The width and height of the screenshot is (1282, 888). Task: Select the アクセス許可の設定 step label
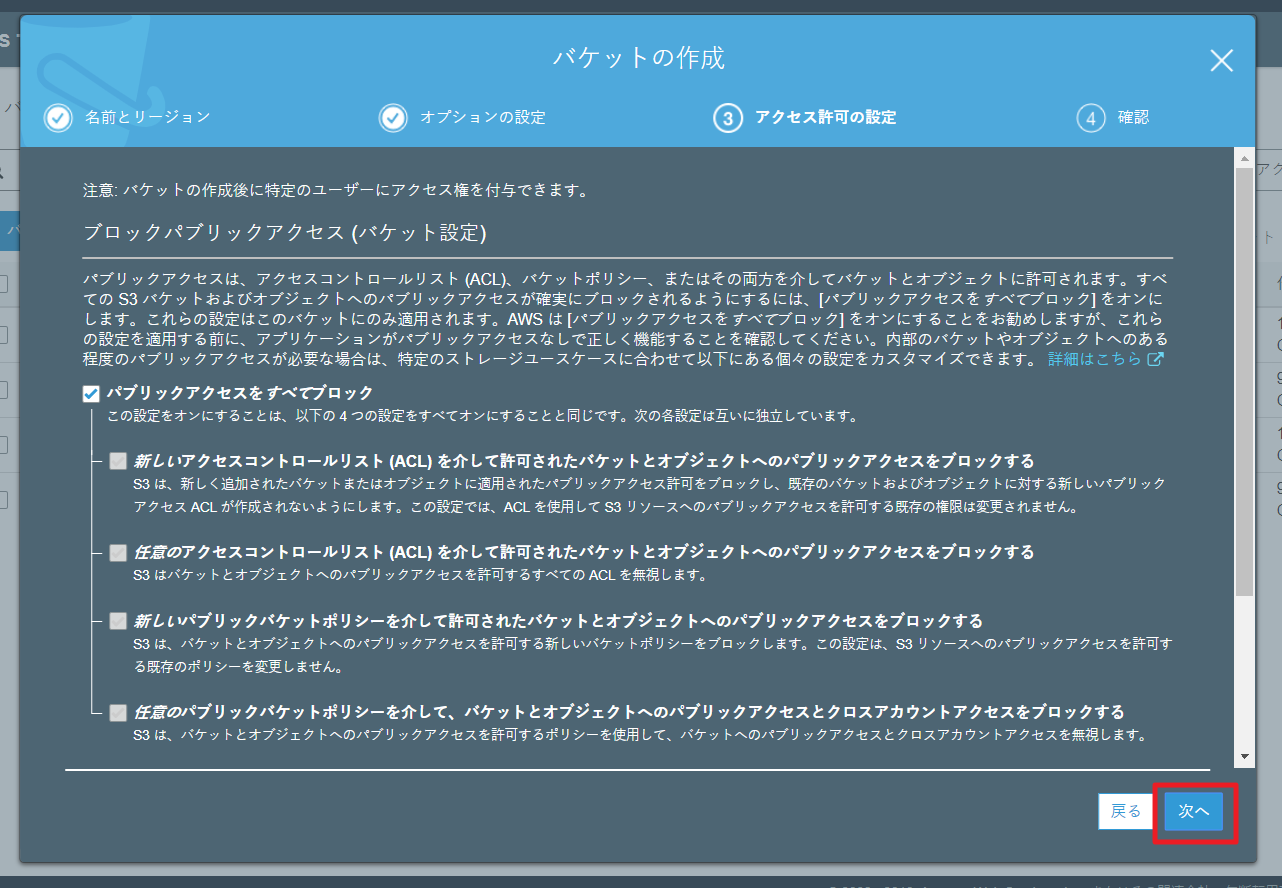pos(825,117)
